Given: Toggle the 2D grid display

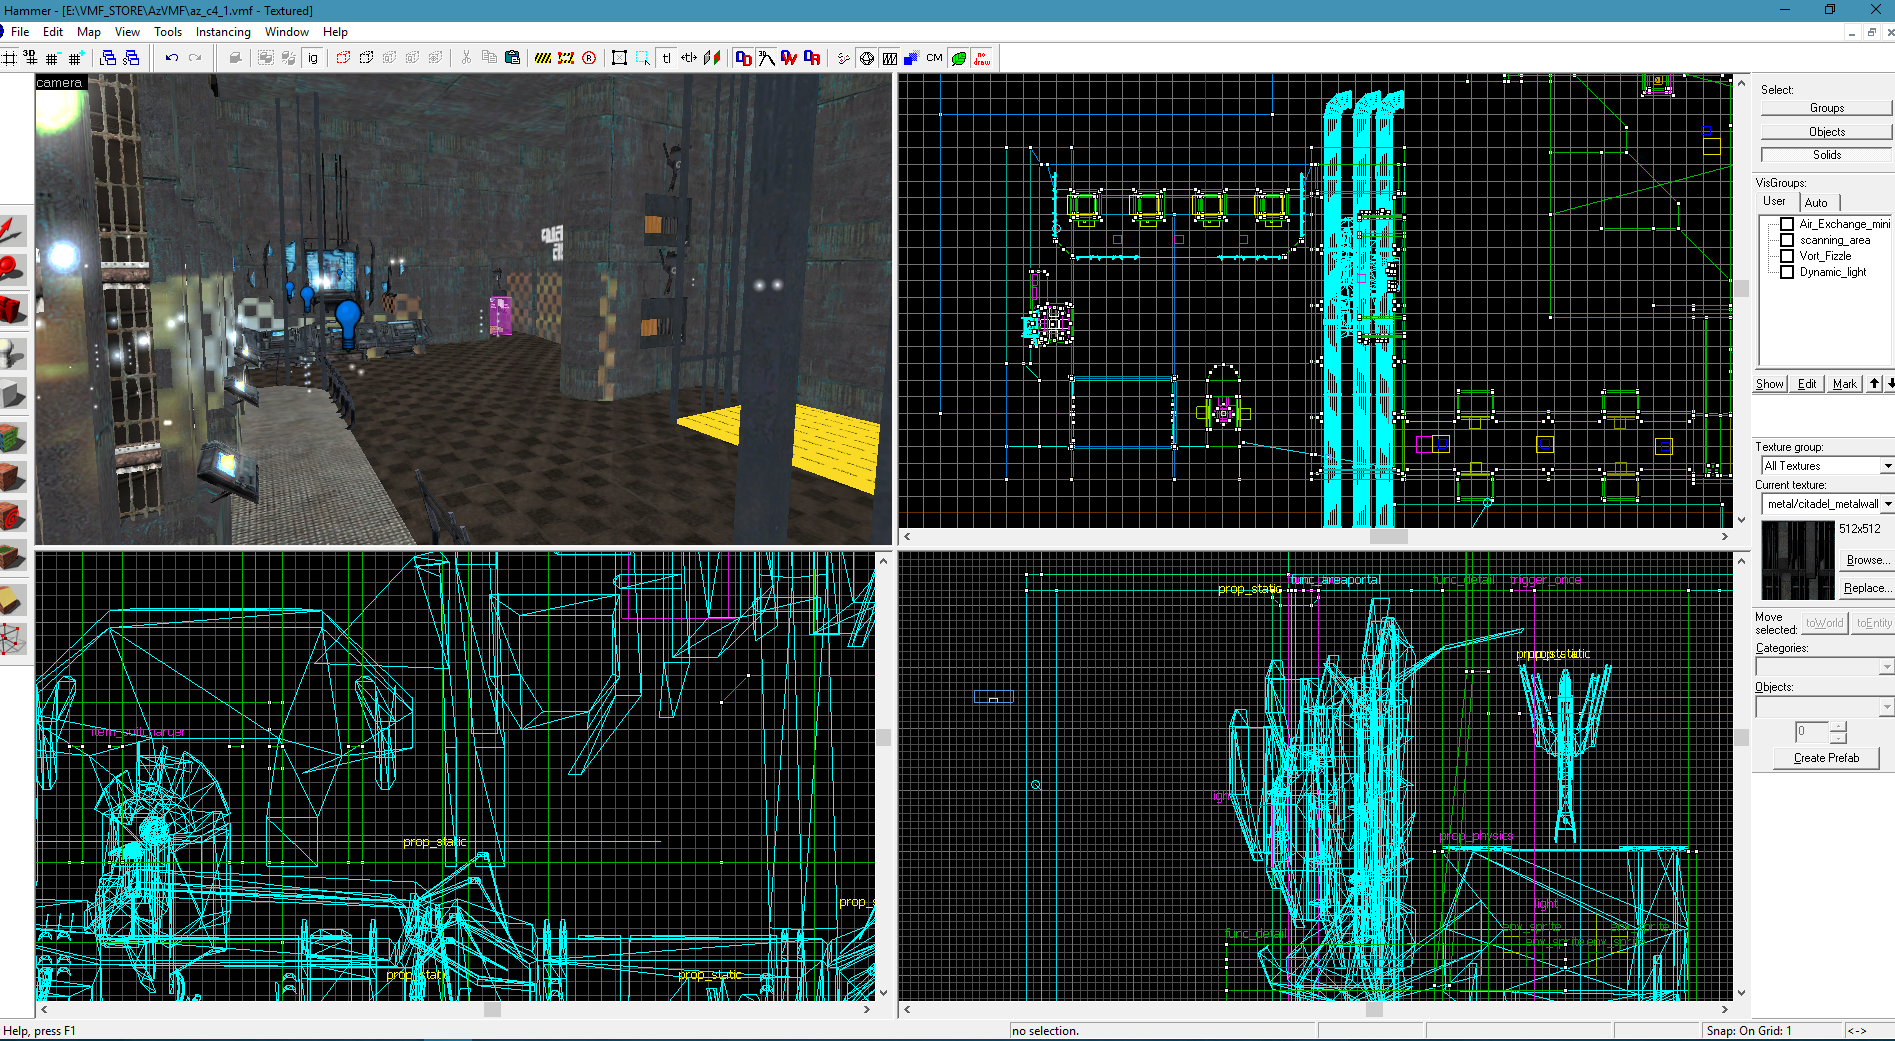Looking at the screenshot, I should pos(9,58).
